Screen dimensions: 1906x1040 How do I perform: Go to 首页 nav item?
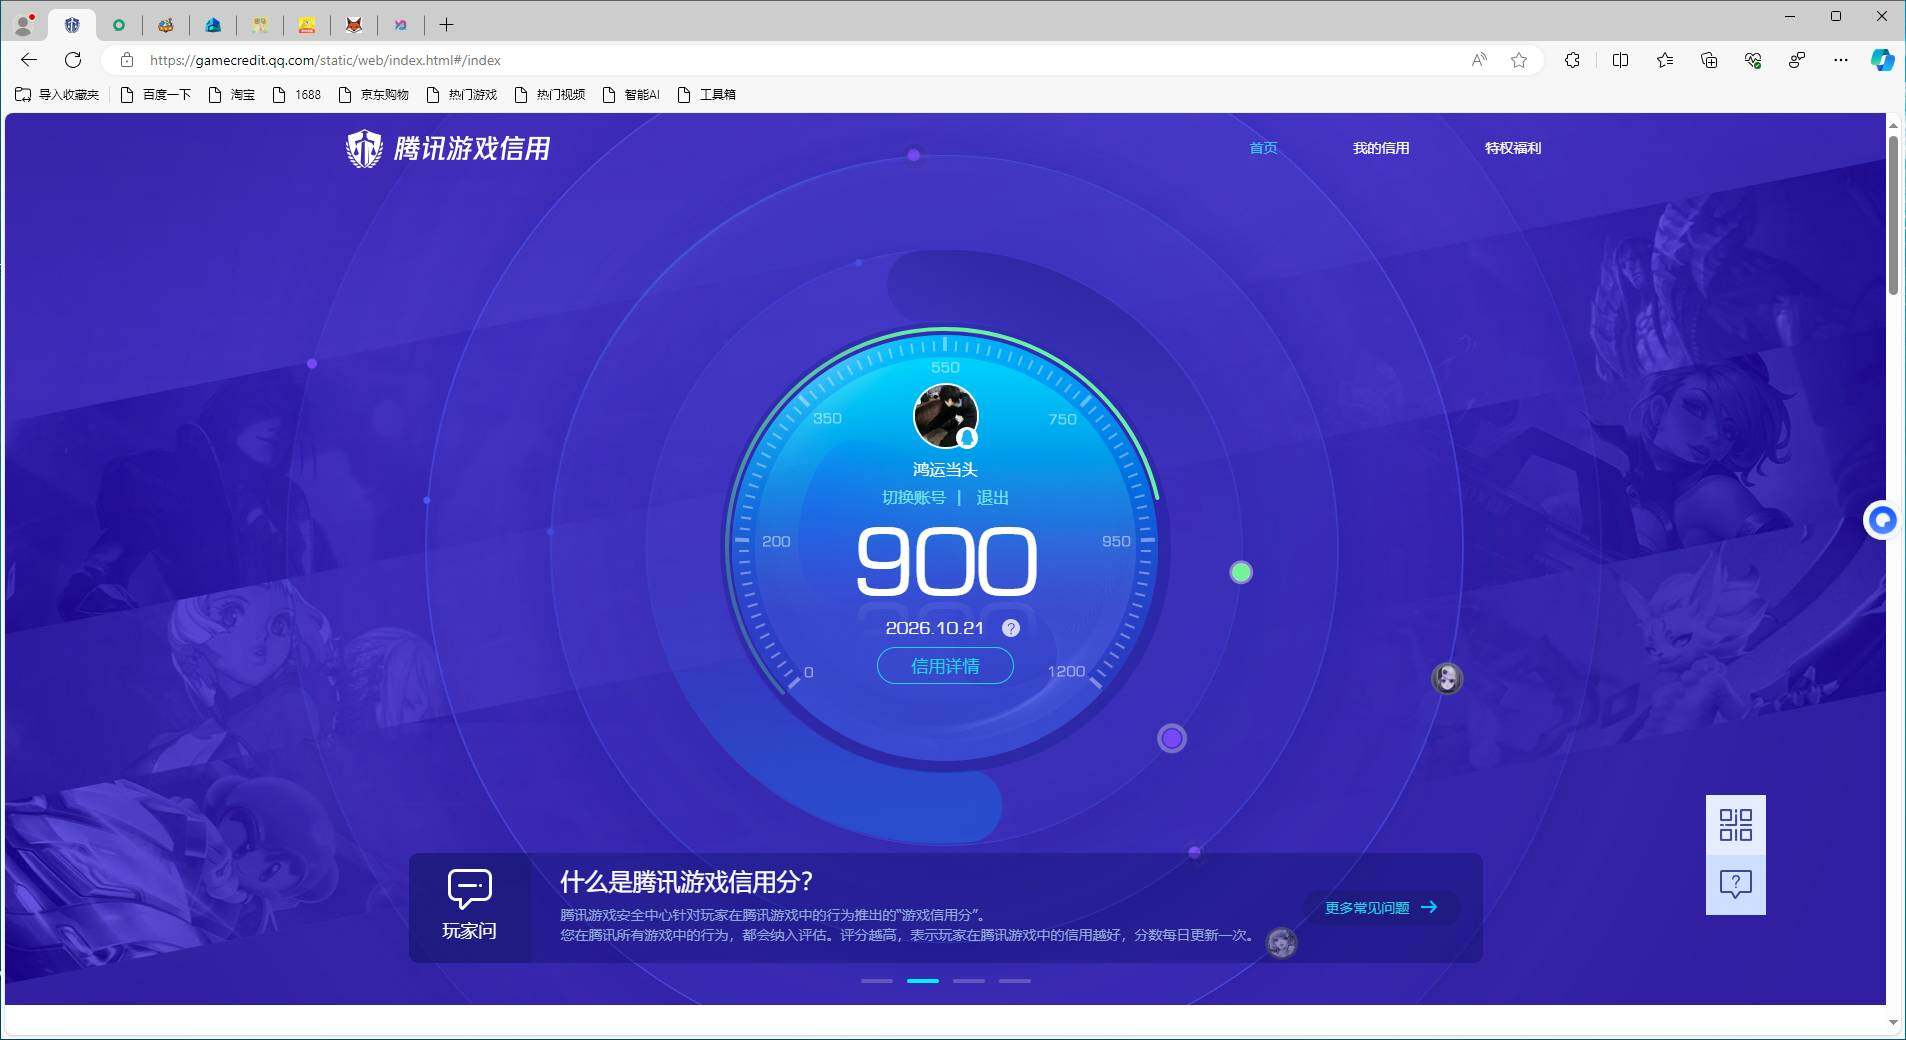point(1263,148)
